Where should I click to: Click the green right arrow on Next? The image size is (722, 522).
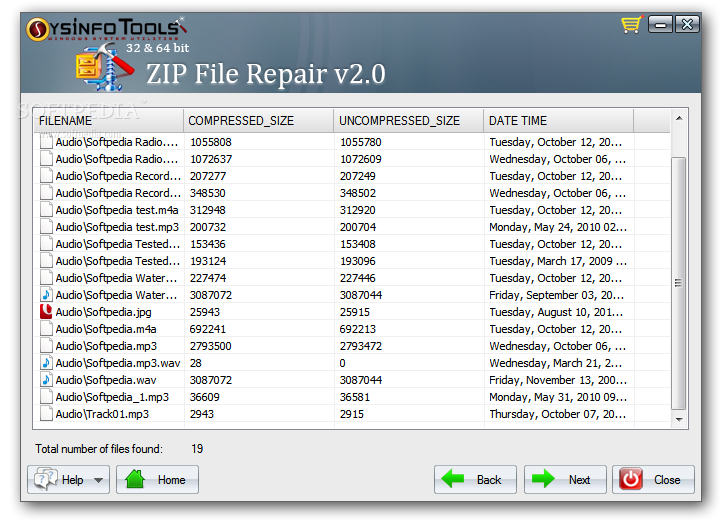(x=543, y=479)
